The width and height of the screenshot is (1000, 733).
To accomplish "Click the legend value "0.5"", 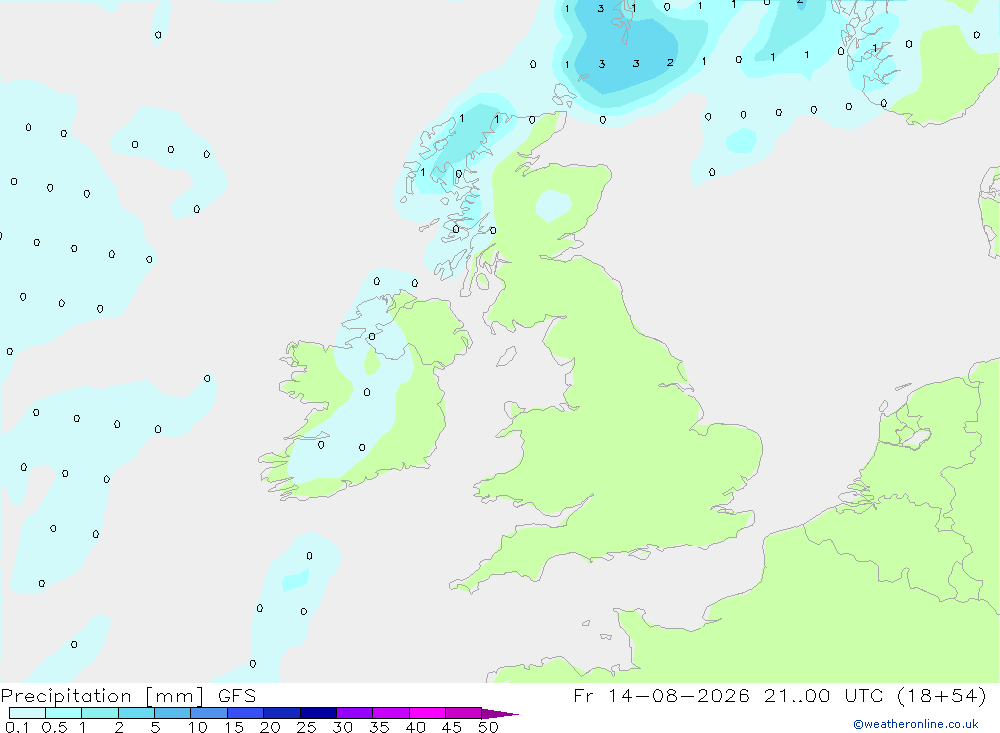I will (54, 727).
